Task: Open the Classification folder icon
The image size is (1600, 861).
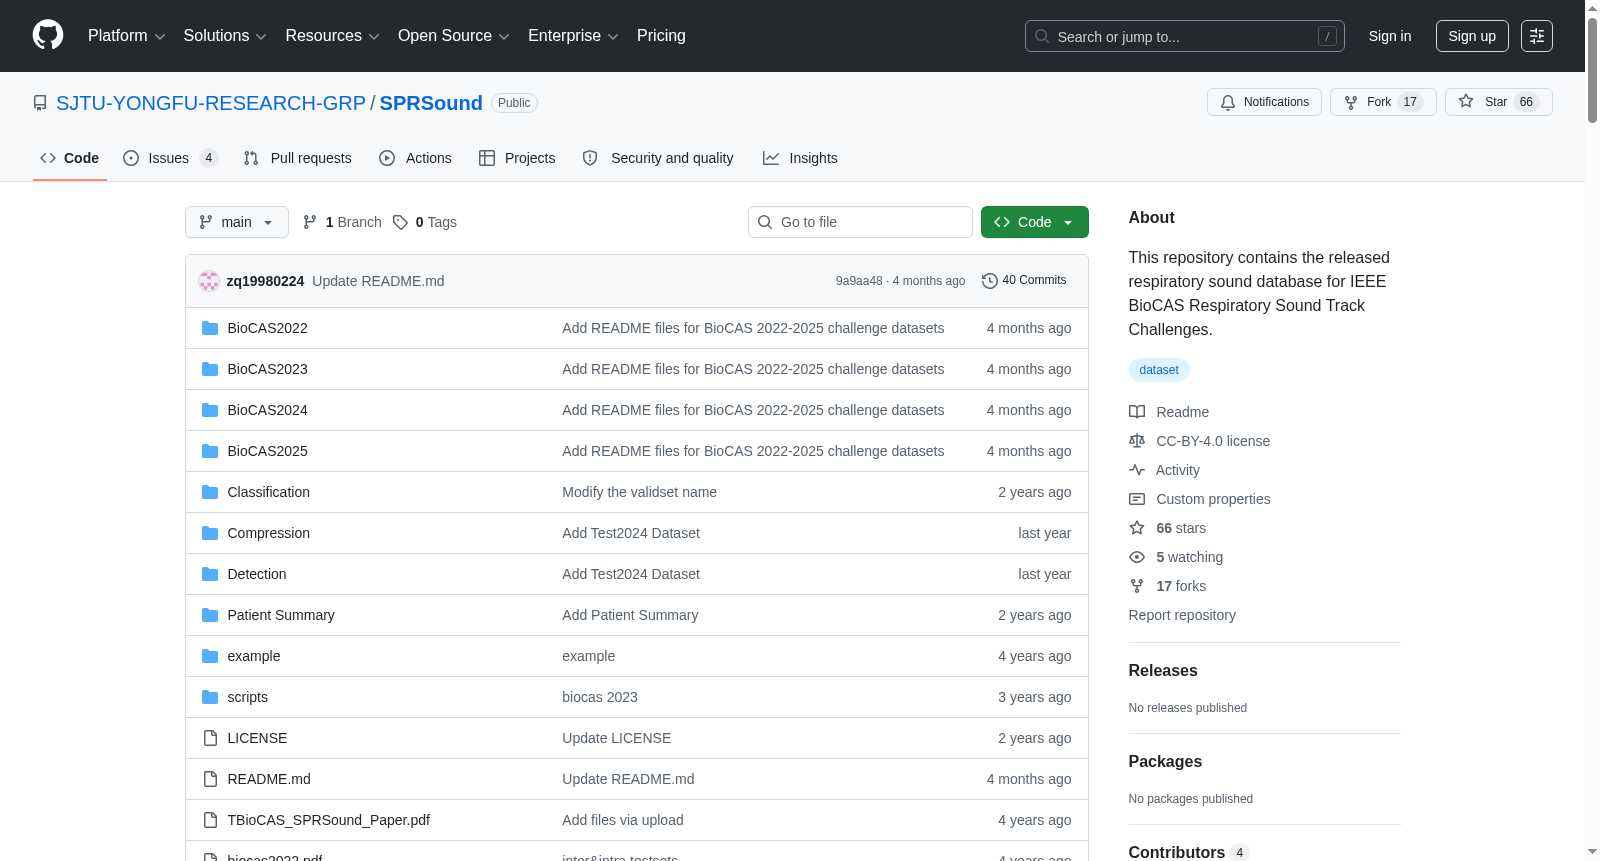Action: click(210, 492)
